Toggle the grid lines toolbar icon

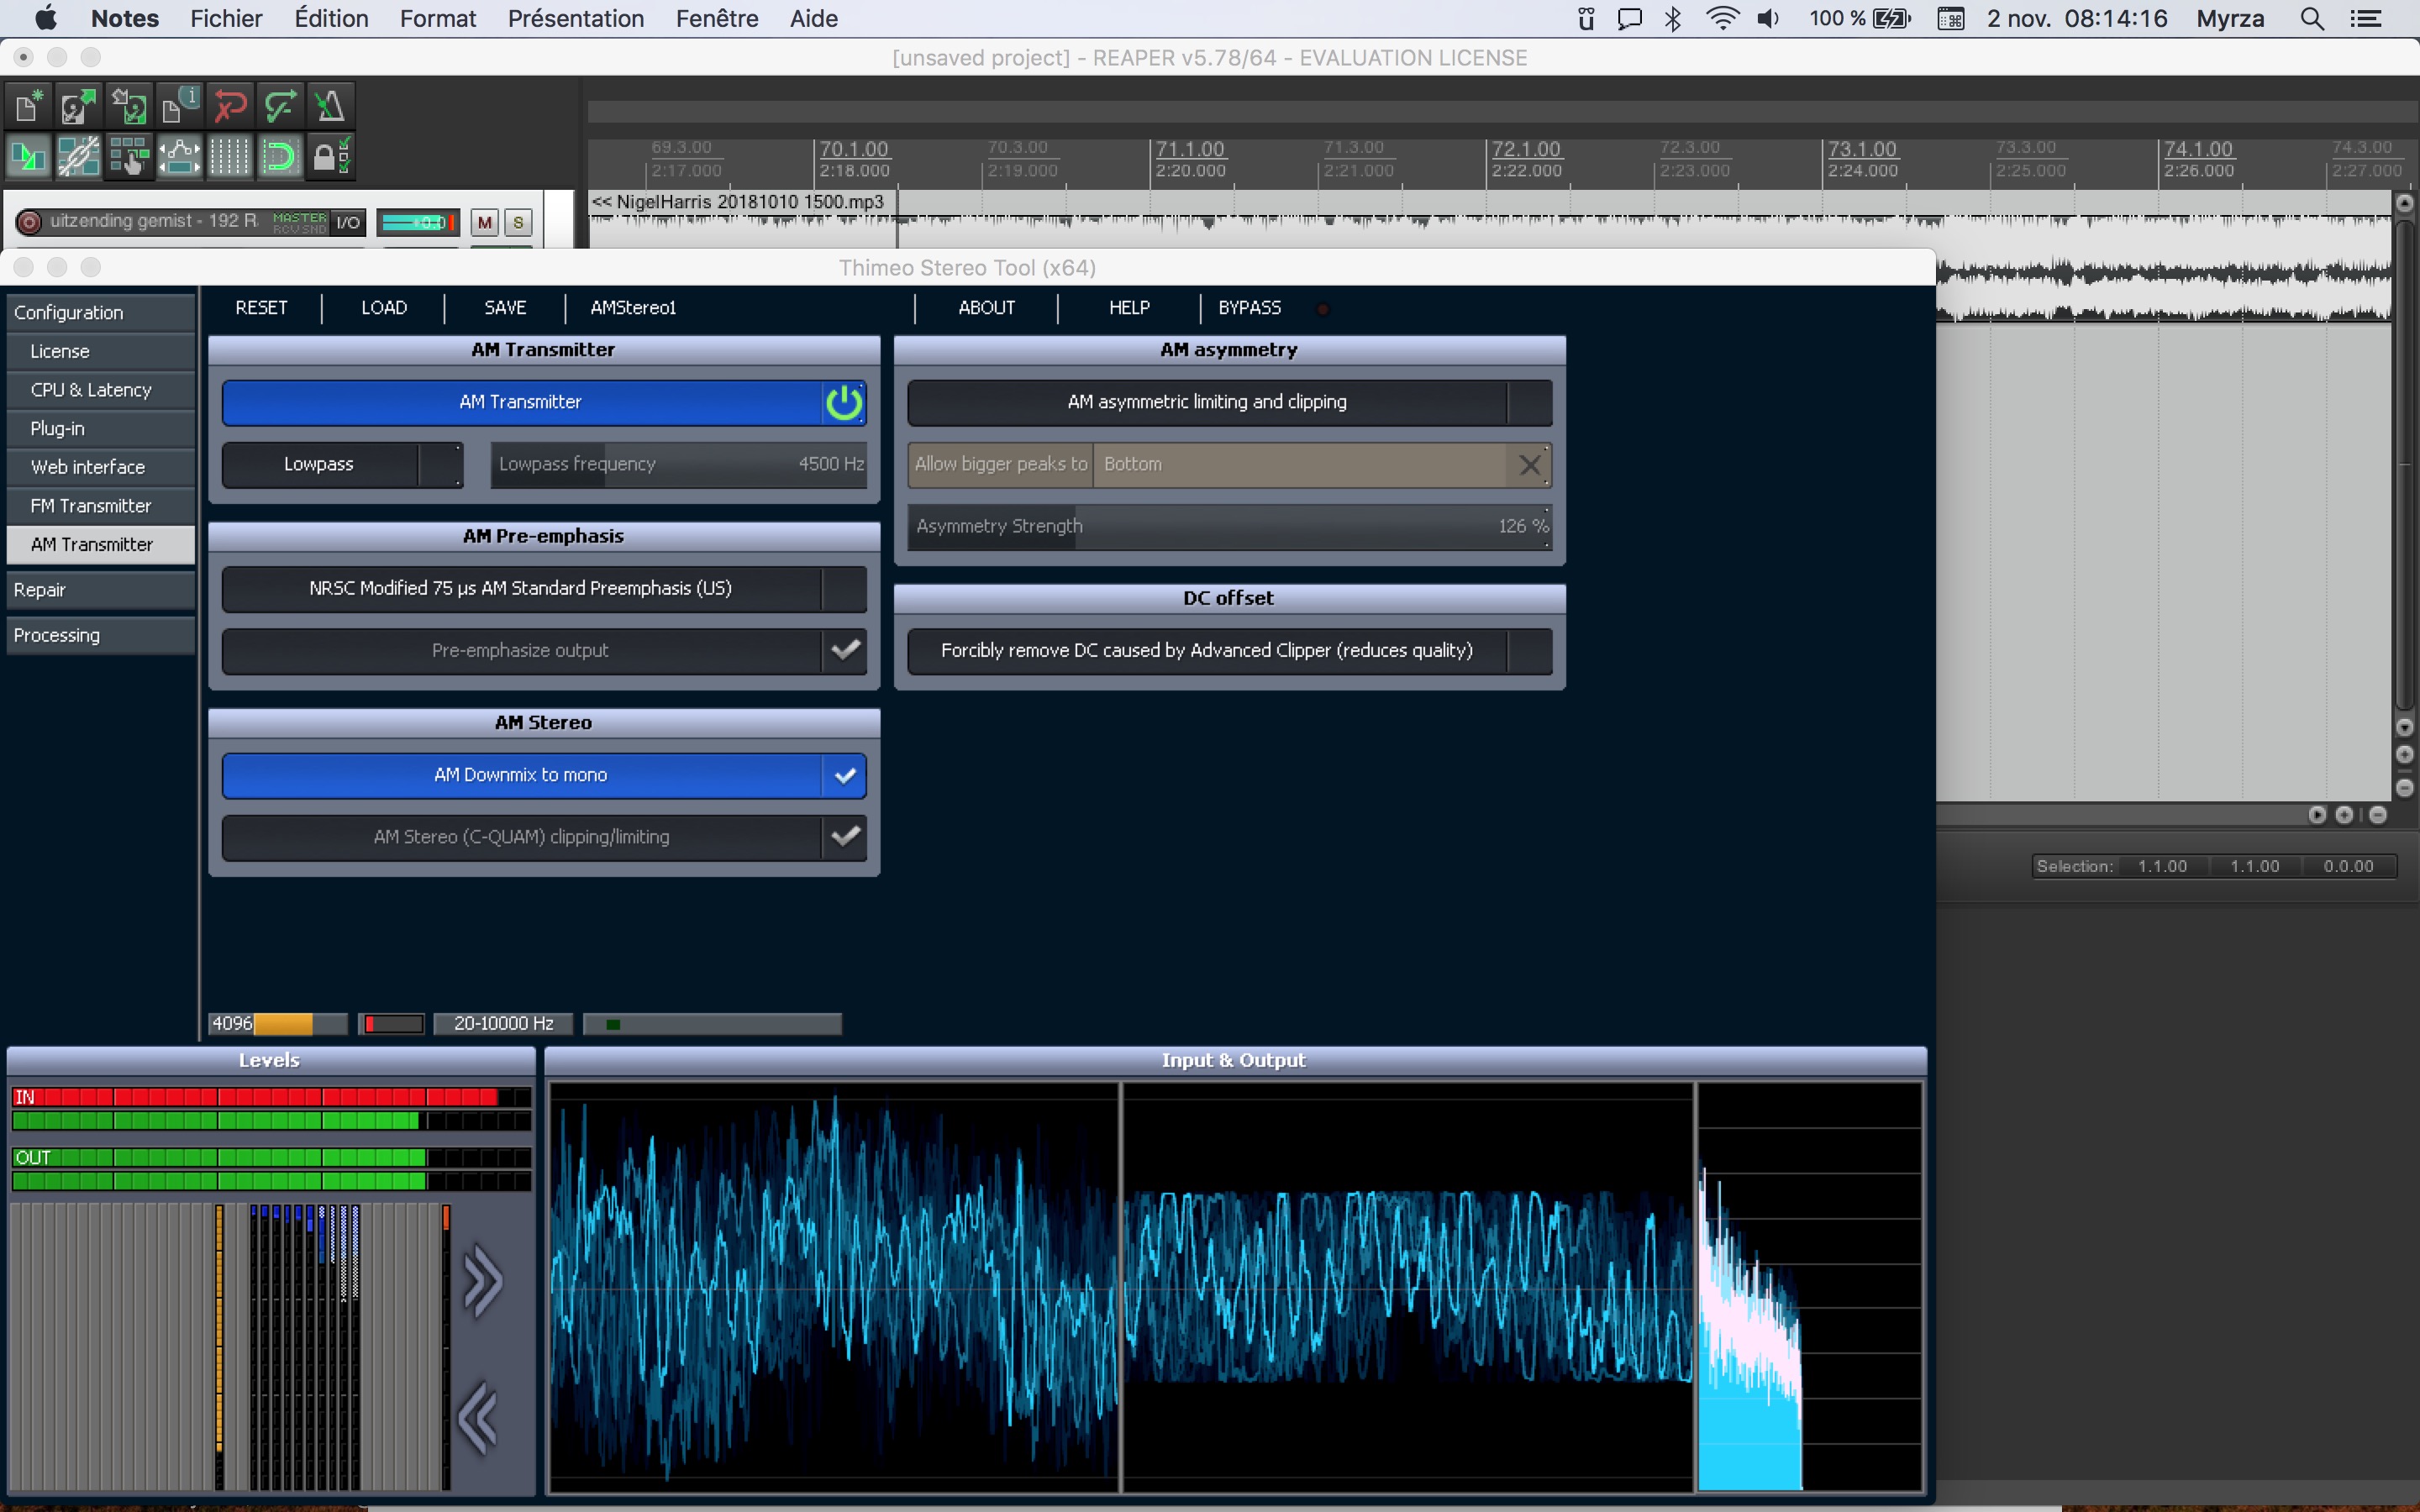(x=229, y=156)
